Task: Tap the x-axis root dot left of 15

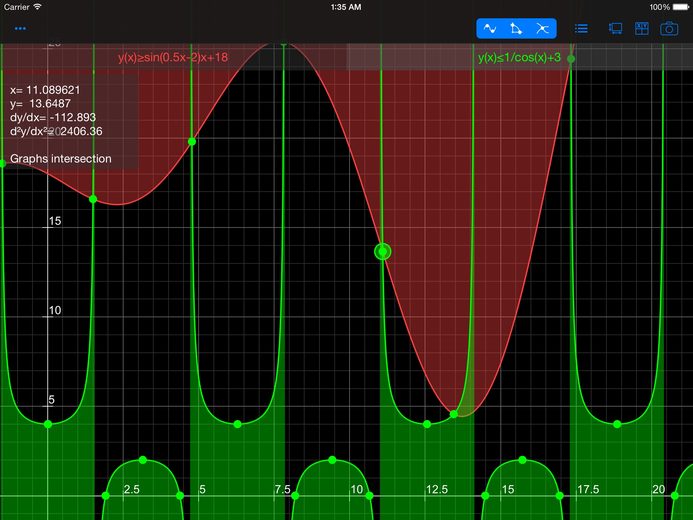Action: (485, 496)
